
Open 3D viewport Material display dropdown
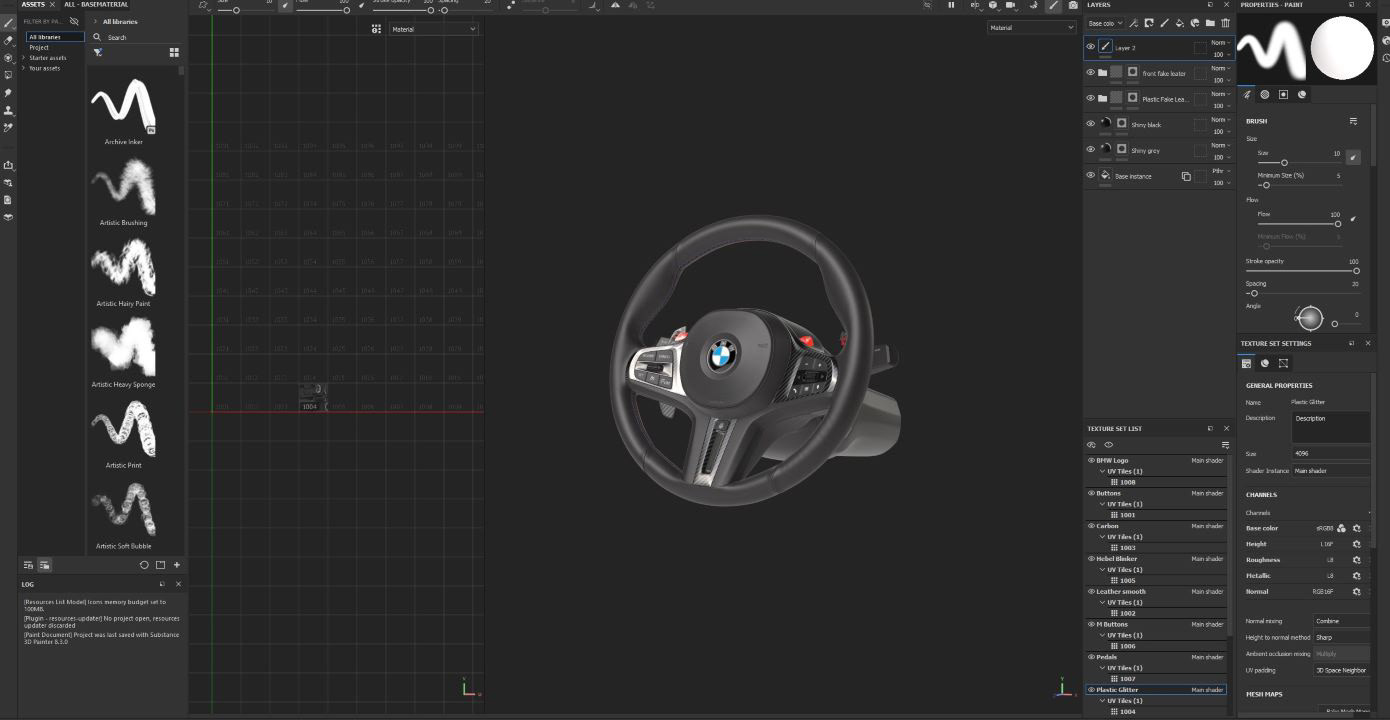coord(1031,28)
